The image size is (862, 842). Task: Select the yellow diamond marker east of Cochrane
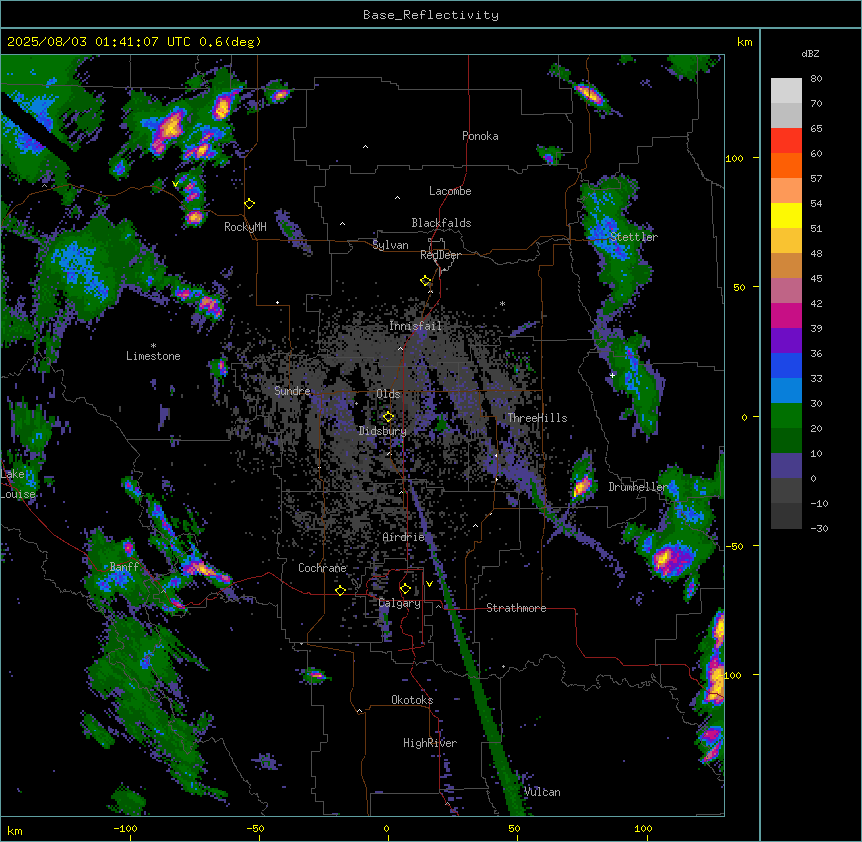click(340, 590)
